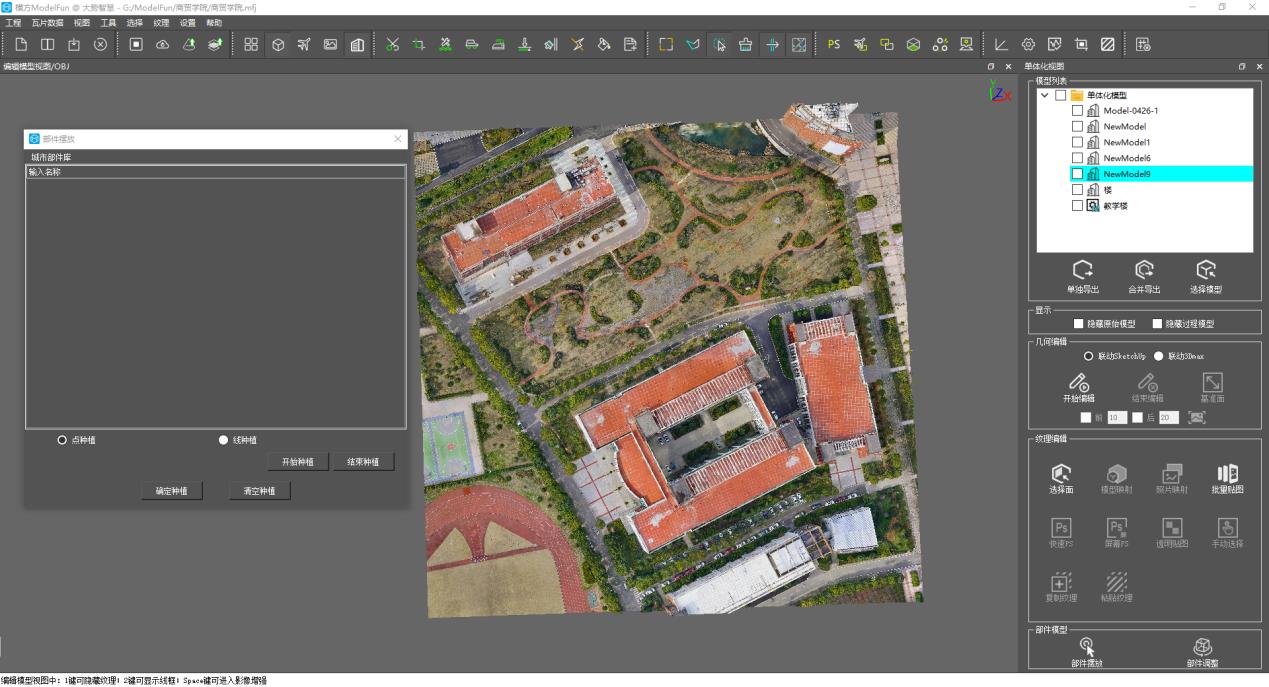Check the Model-0426-1 model checkbox
The image size is (1269, 687).
(x=1077, y=111)
